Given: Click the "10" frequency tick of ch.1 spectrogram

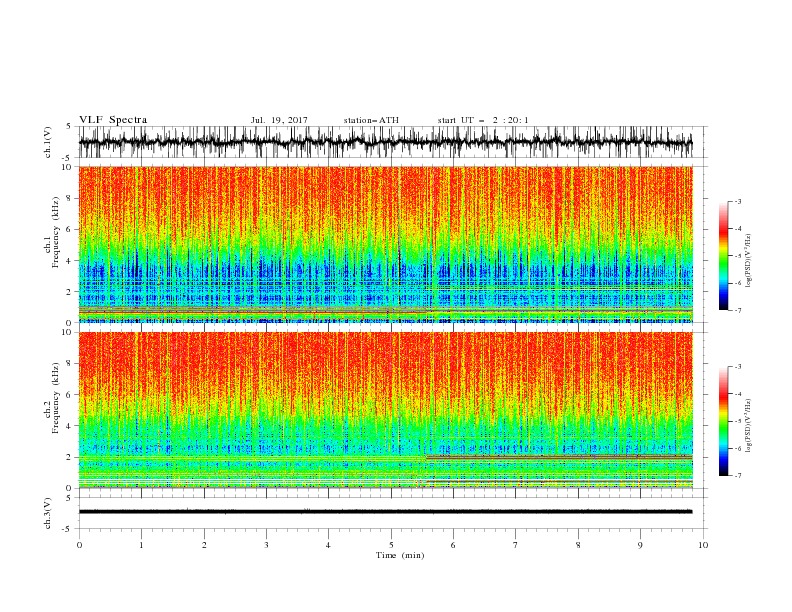Looking at the screenshot, I should [x=67, y=167].
